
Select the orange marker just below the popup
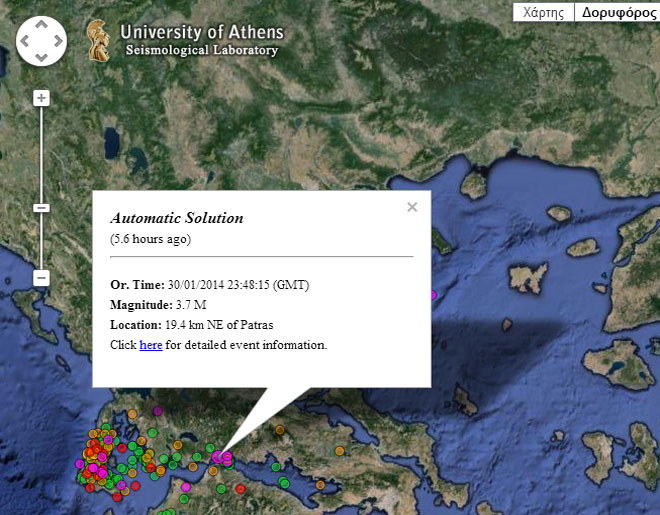click(280, 430)
